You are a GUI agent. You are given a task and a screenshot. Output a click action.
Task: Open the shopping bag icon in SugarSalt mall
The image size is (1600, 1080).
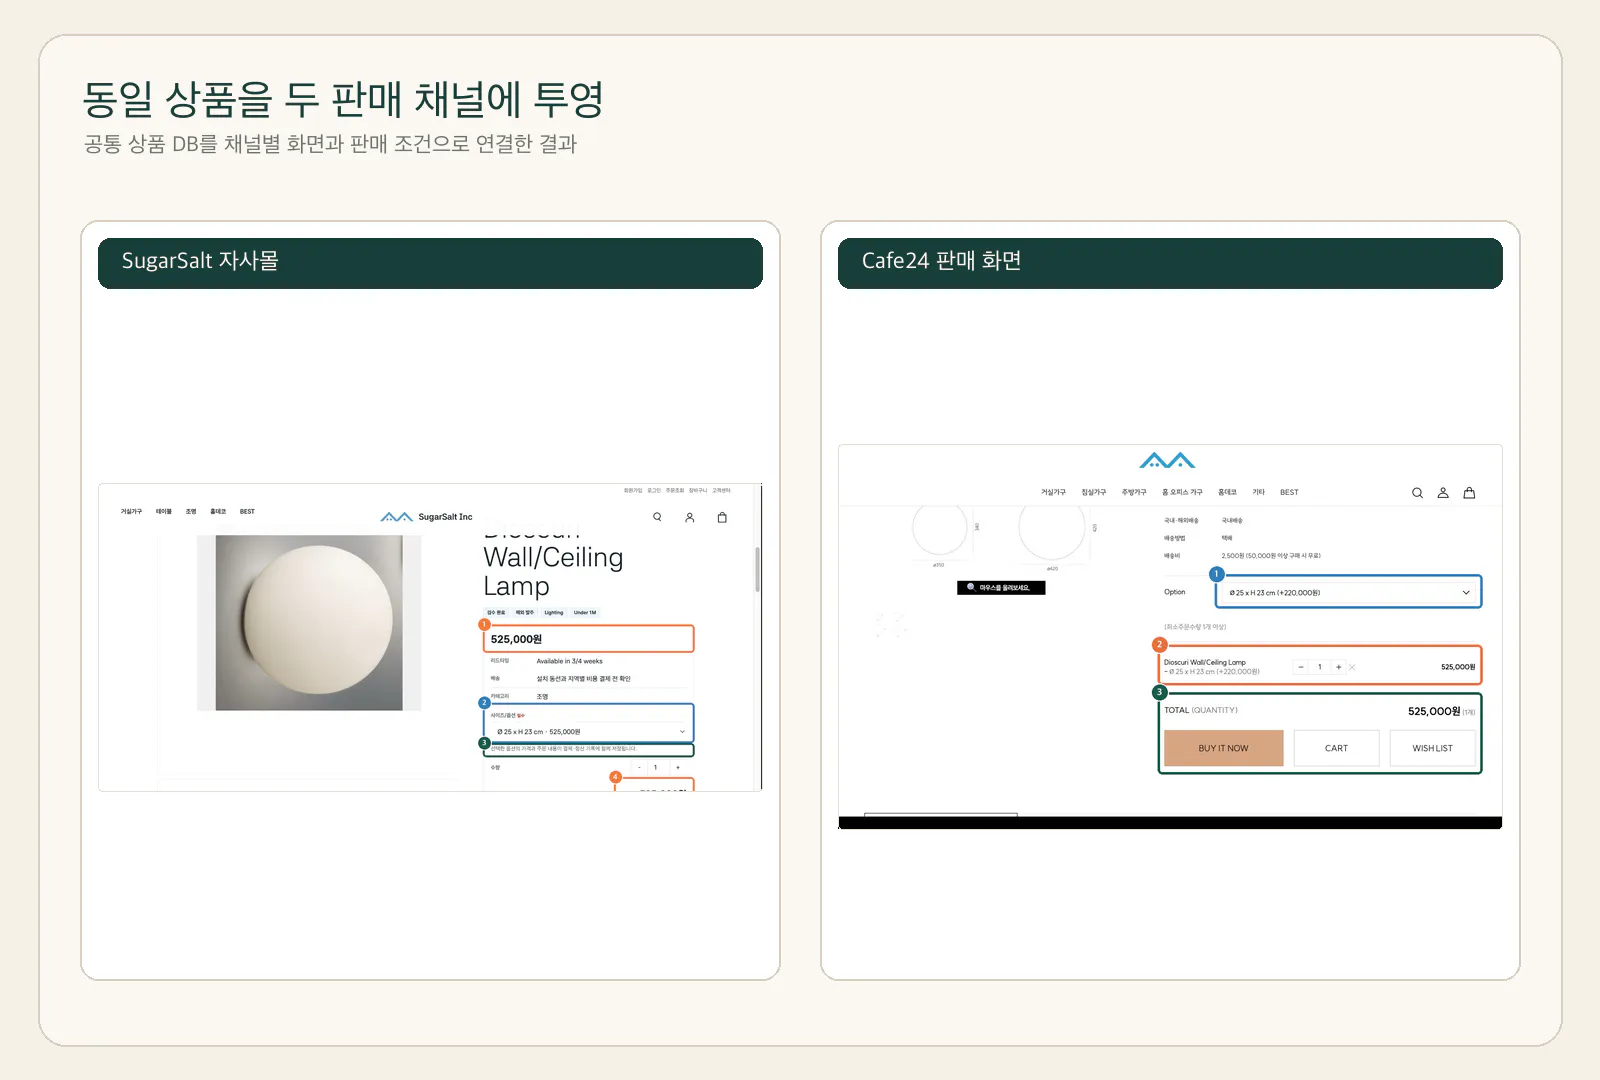pyautogui.click(x=722, y=517)
